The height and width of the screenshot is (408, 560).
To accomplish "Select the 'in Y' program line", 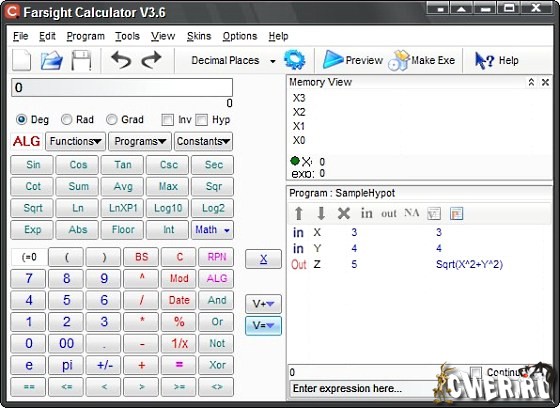I will point(418,248).
